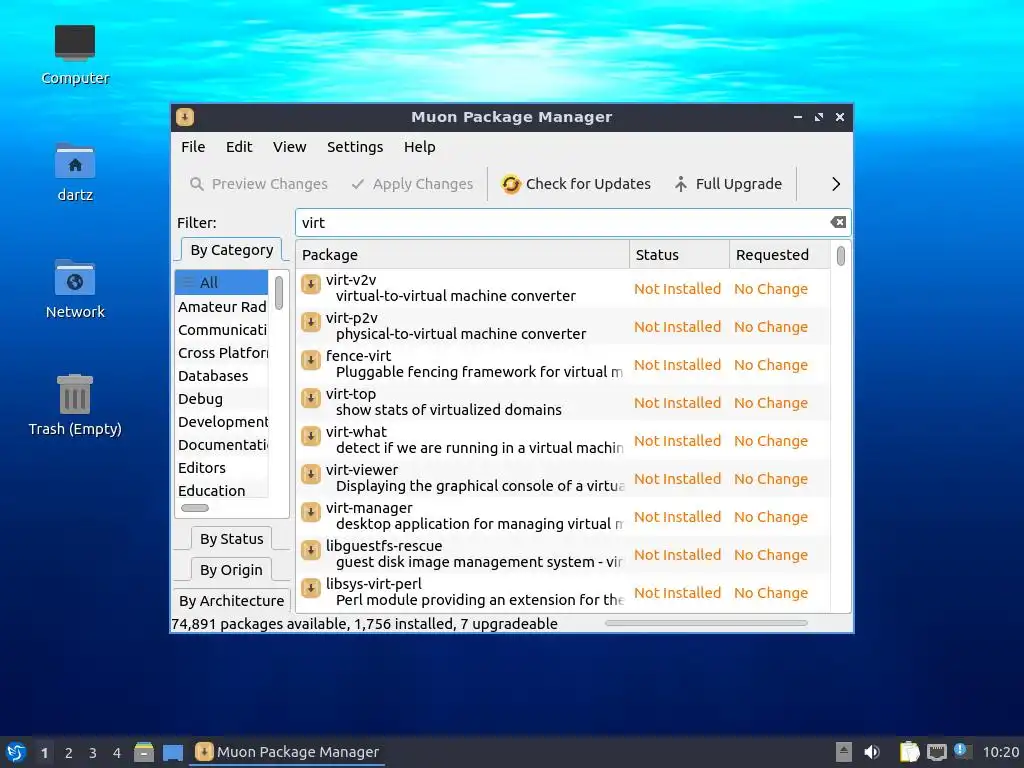Click the package list vertical scrollbar
Viewport: 1024px width, 768px height.
click(840, 255)
